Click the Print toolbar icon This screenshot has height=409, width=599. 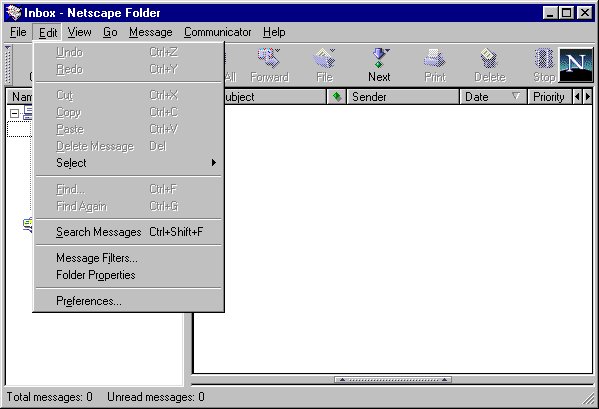point(435,65)
